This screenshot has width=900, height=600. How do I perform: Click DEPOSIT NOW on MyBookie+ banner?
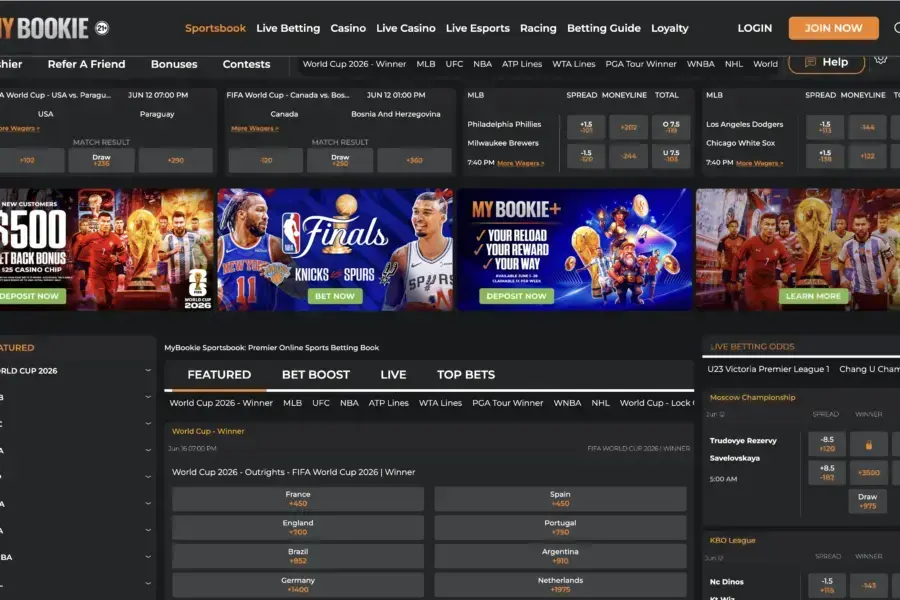(x=517, y=296)
